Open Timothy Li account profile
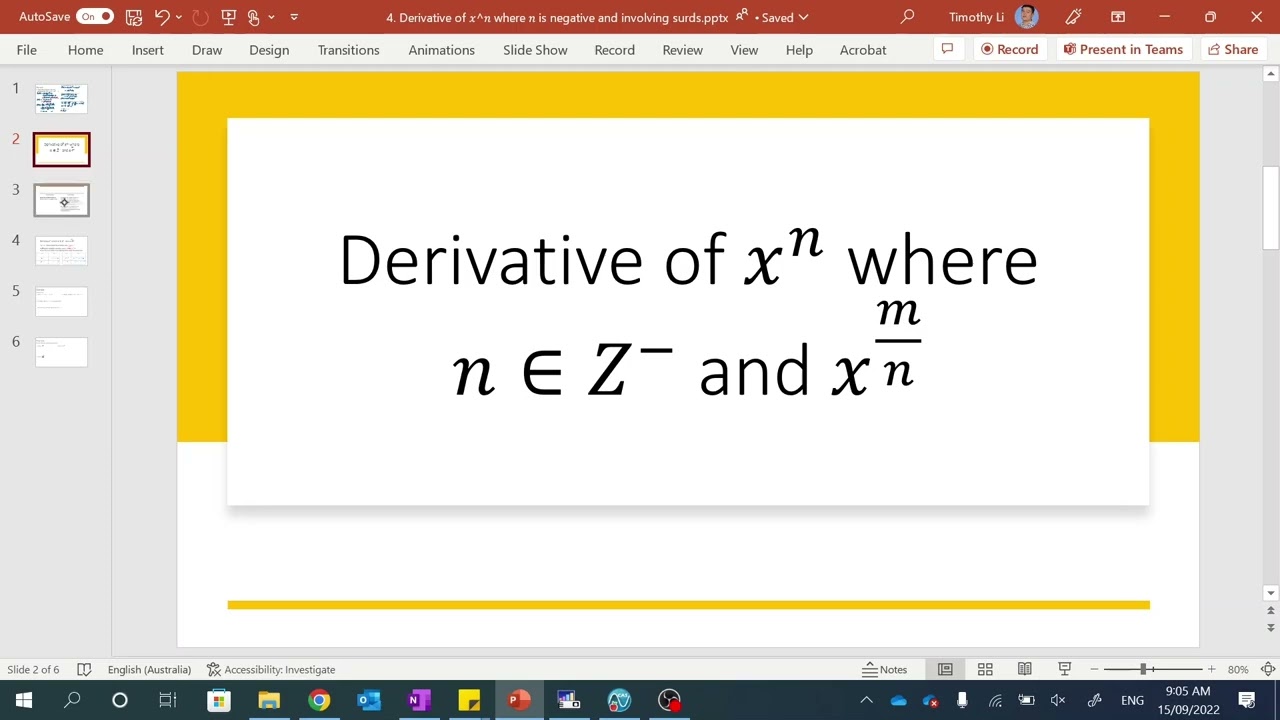Viewport: 1280px width, 720px height. [993, 17]
